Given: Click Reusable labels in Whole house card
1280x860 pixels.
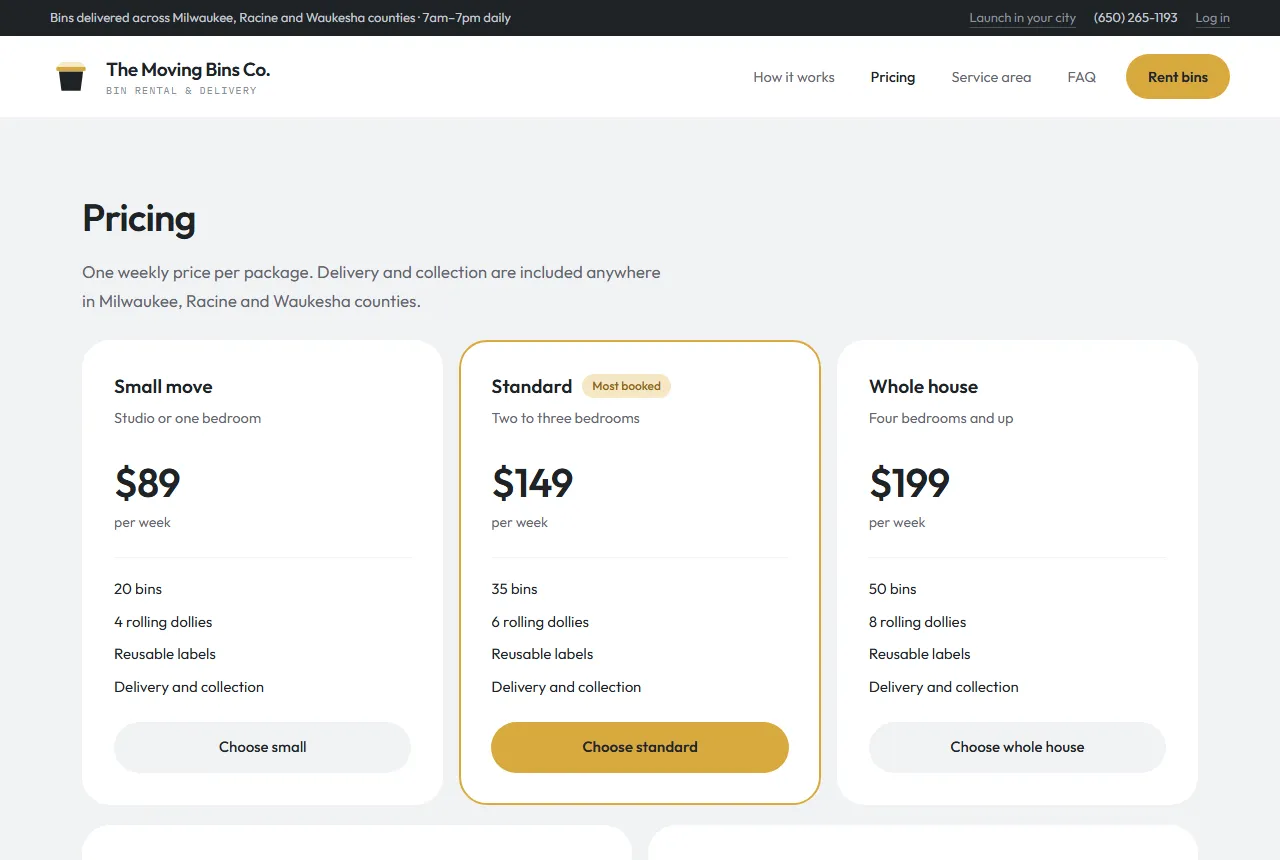Looking at the screenshot, I should tap(920, 654).
